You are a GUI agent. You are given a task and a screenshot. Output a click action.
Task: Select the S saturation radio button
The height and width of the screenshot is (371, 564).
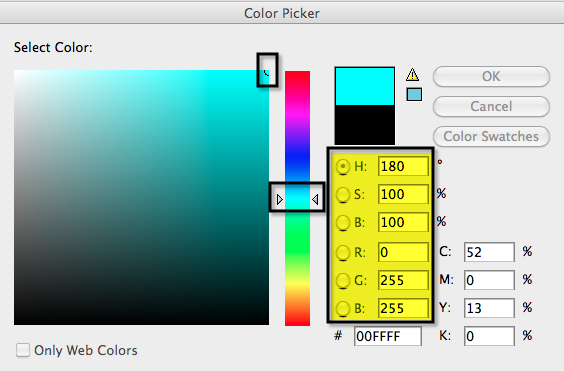pos(343,195)
